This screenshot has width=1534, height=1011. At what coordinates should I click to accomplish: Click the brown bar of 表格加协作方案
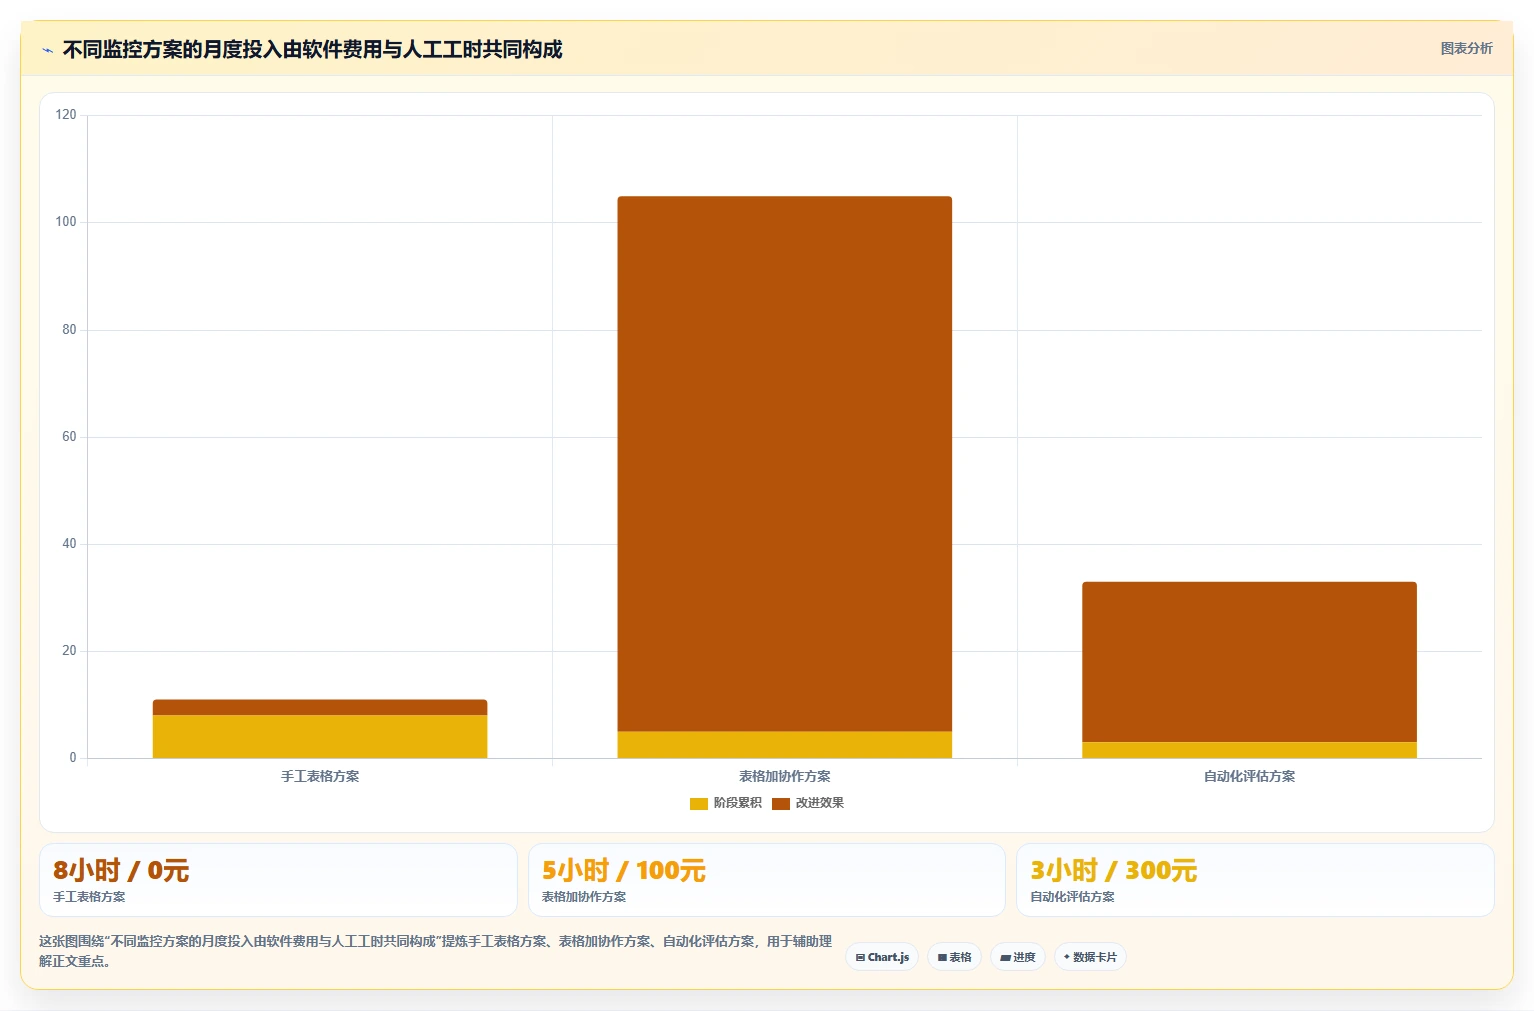(x=785, y=464)
